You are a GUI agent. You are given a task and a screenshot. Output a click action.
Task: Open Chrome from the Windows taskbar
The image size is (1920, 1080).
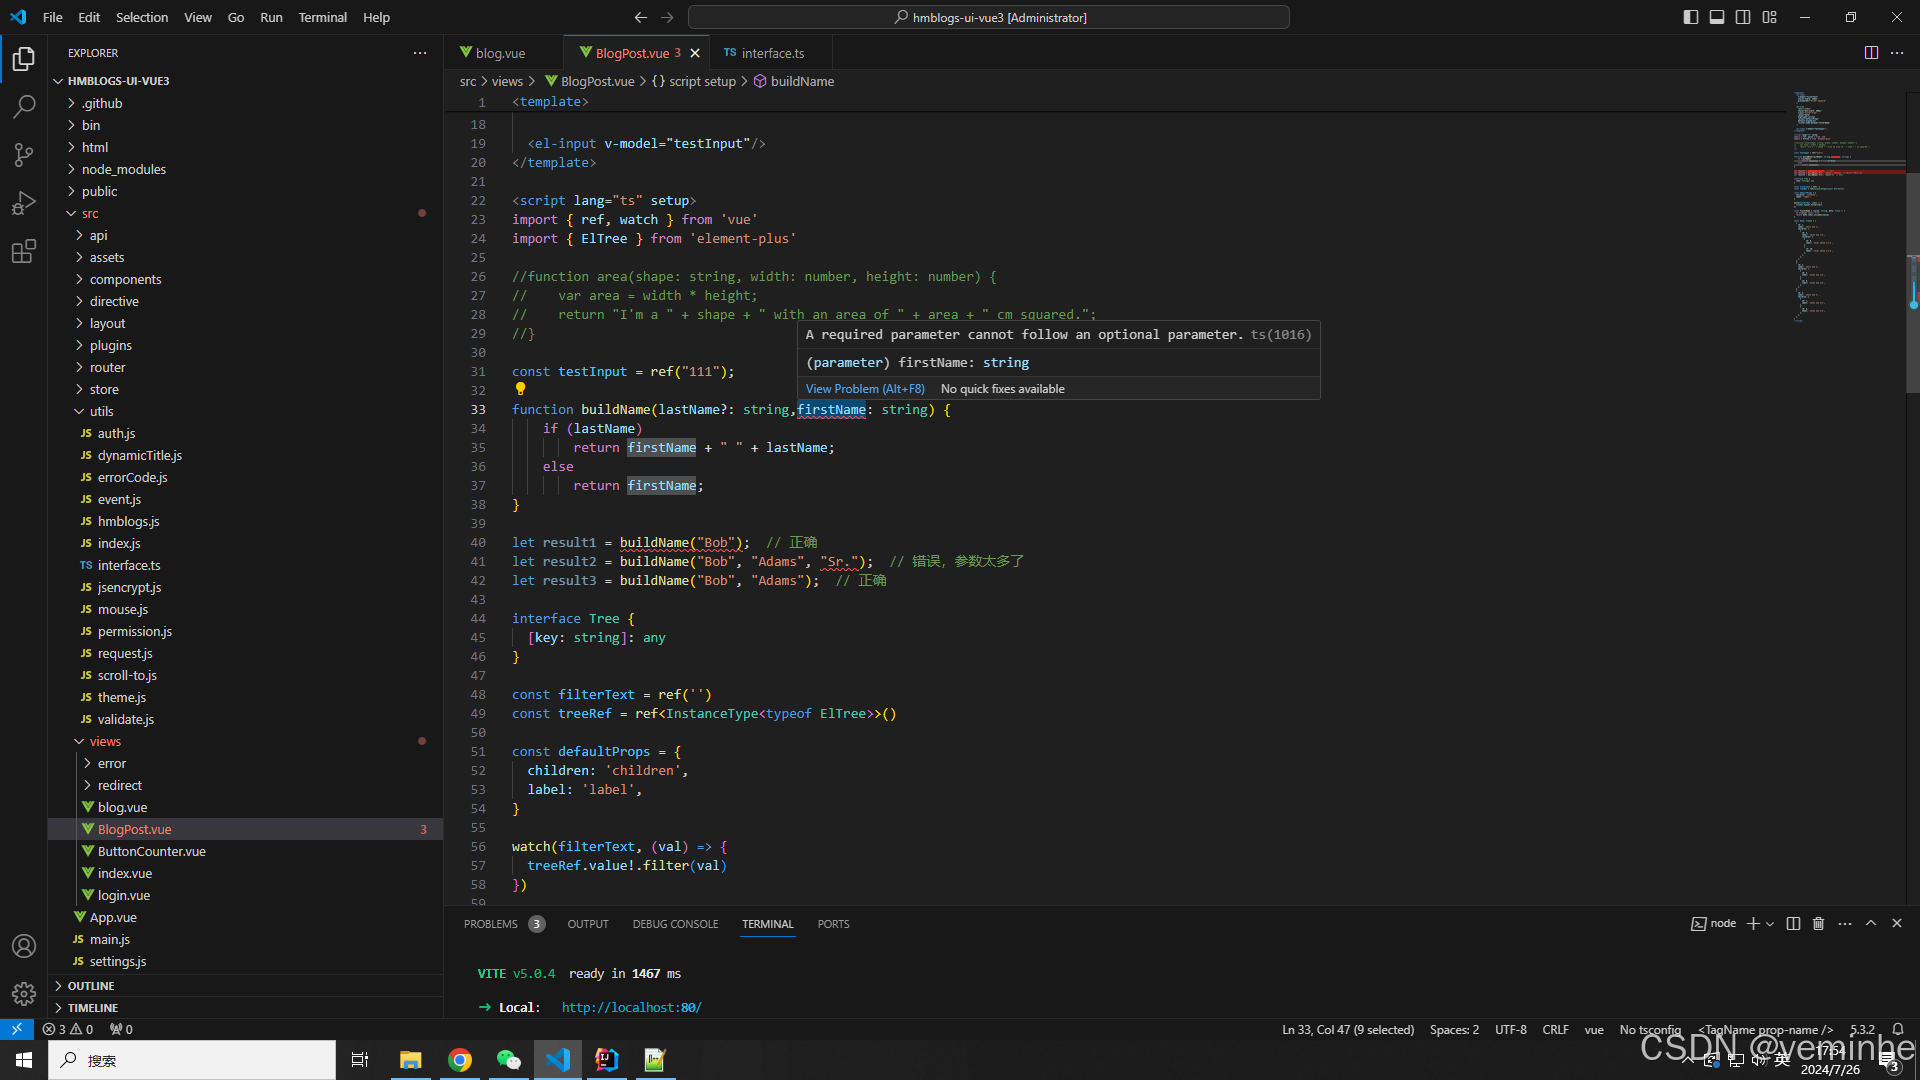tap(460, 1060)
